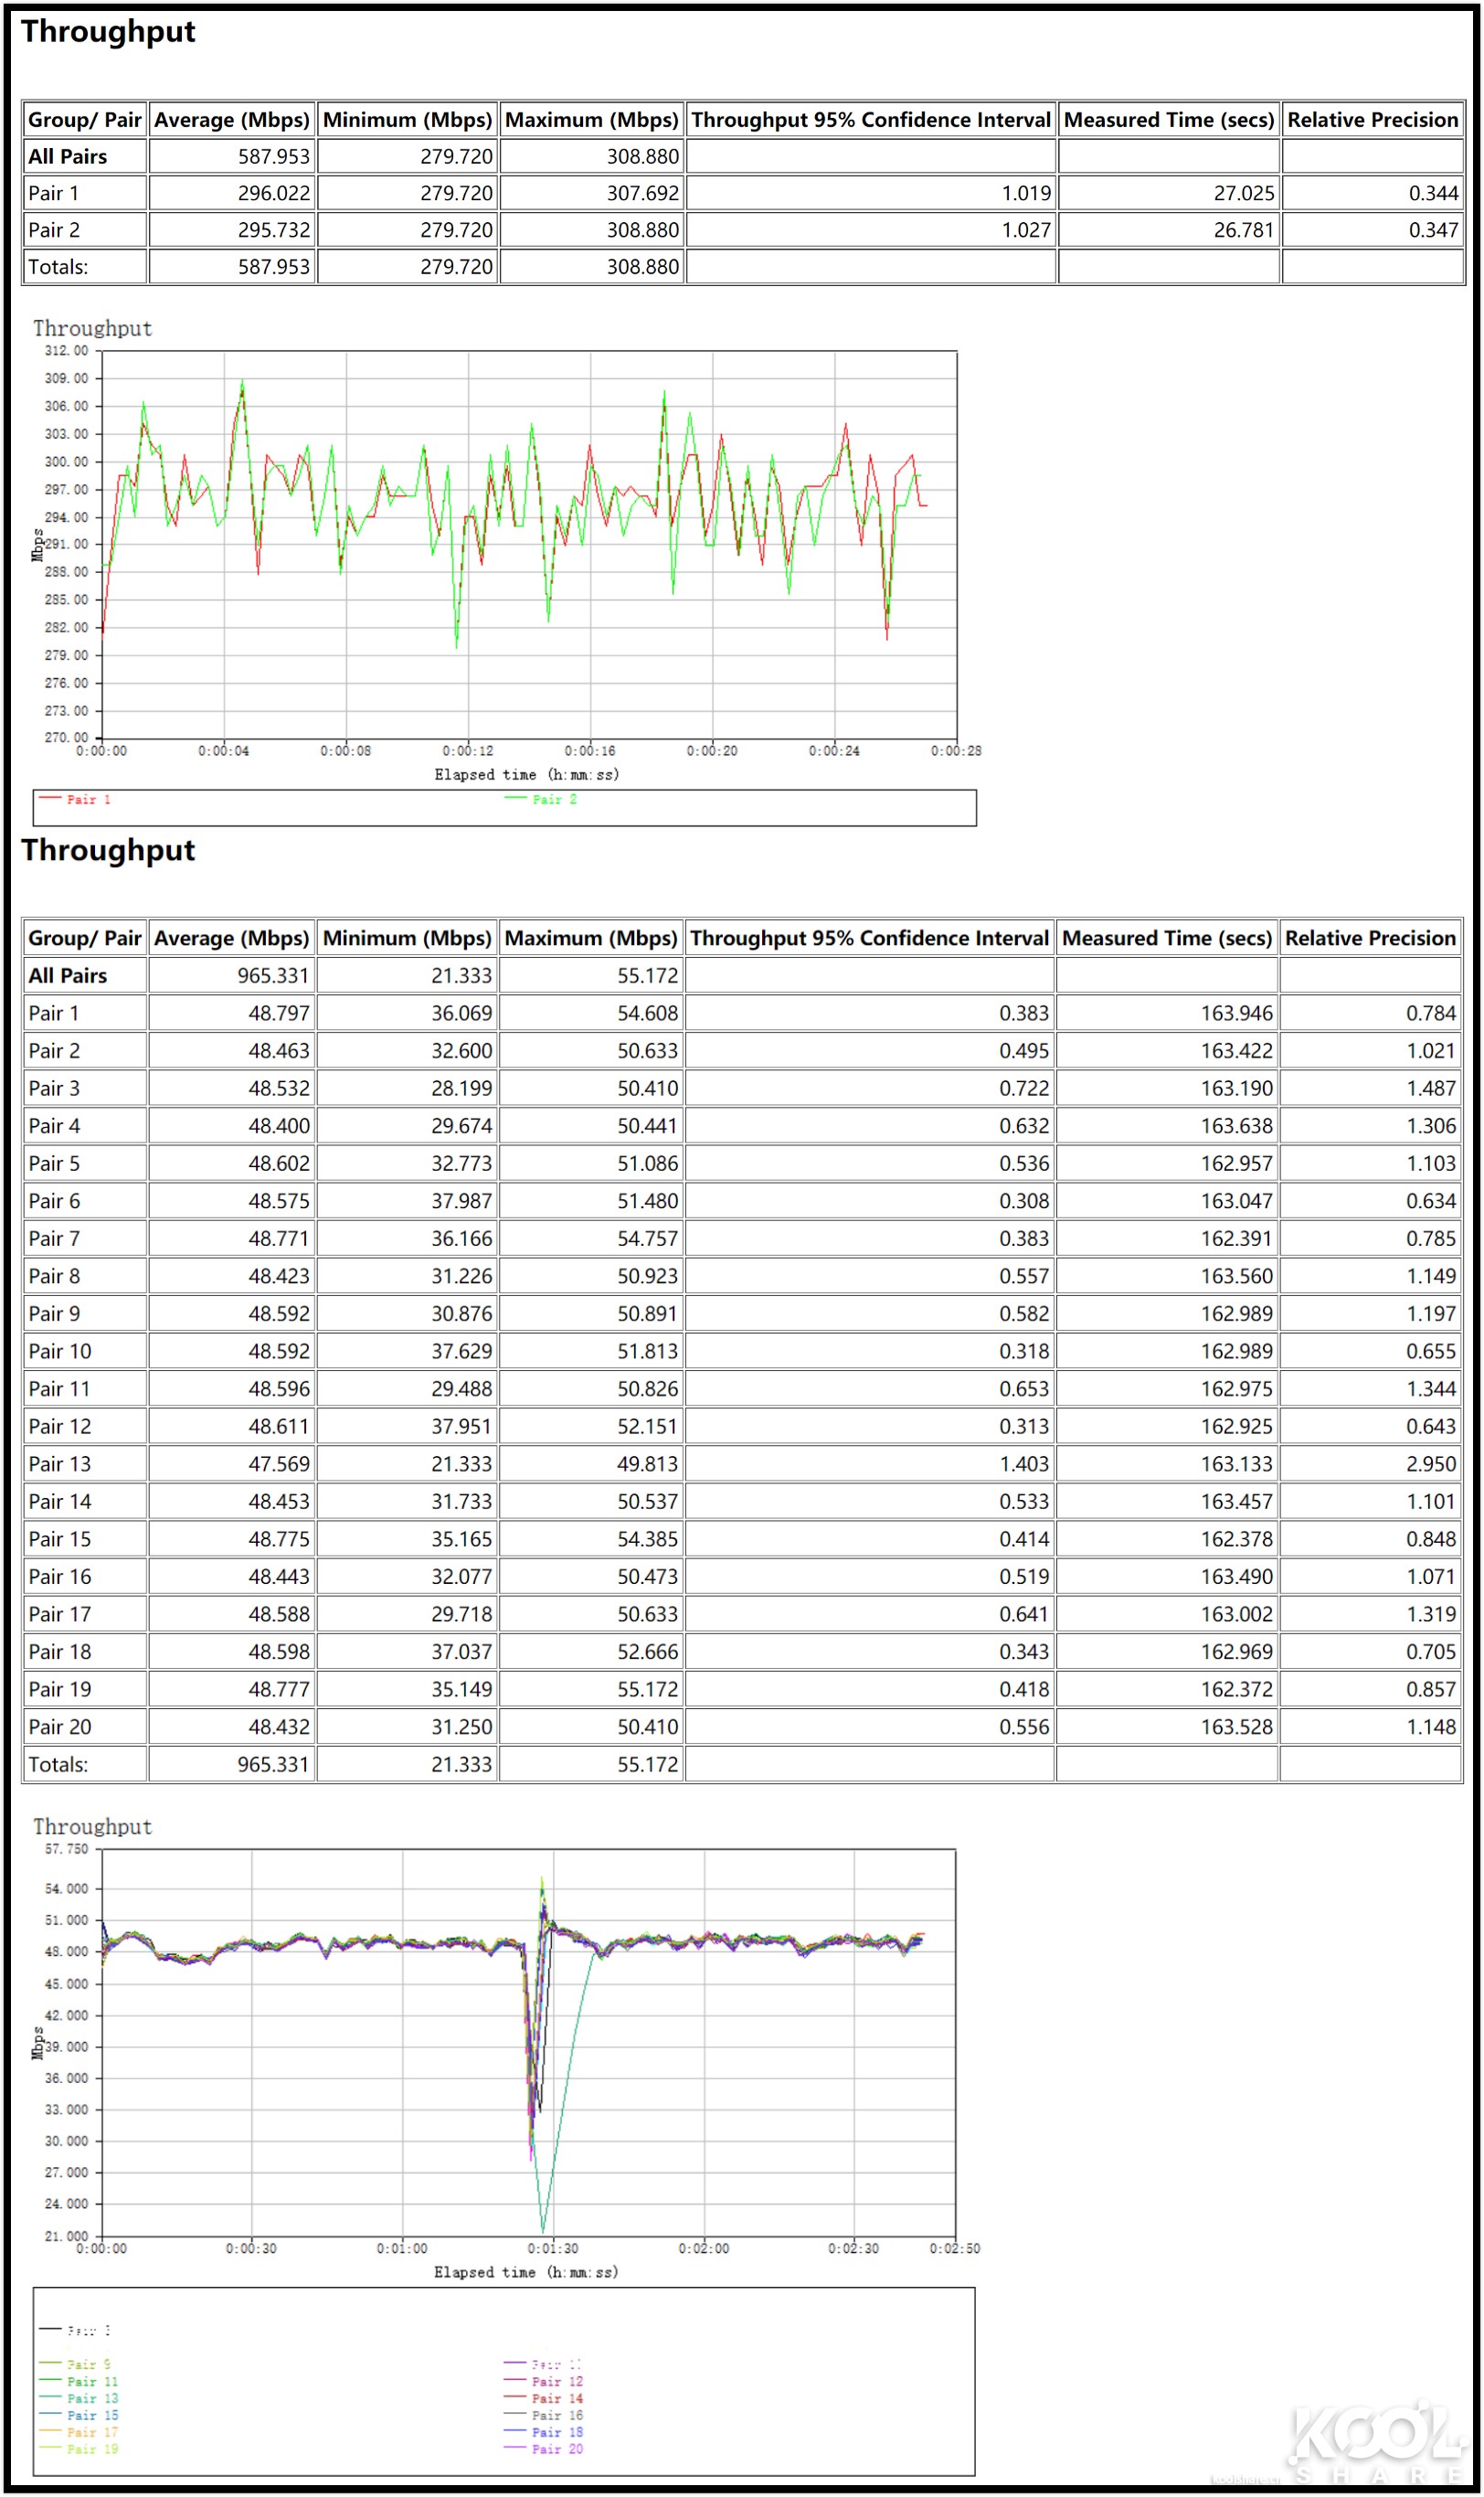The height and width of the screenshot is (2497, 1484).
Task: Click Pair 14 minimum value 31.733
Action: [461, 1501]
